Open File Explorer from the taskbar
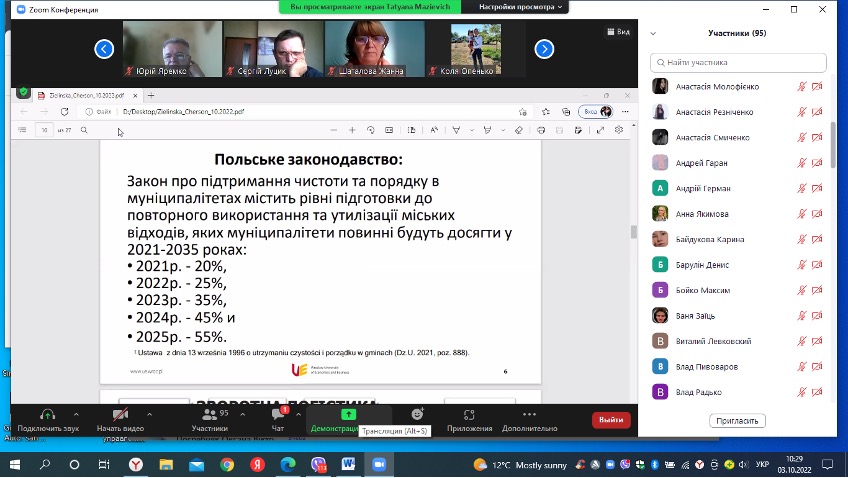Viewport: 848px width, 478px height. pos(166,464)
